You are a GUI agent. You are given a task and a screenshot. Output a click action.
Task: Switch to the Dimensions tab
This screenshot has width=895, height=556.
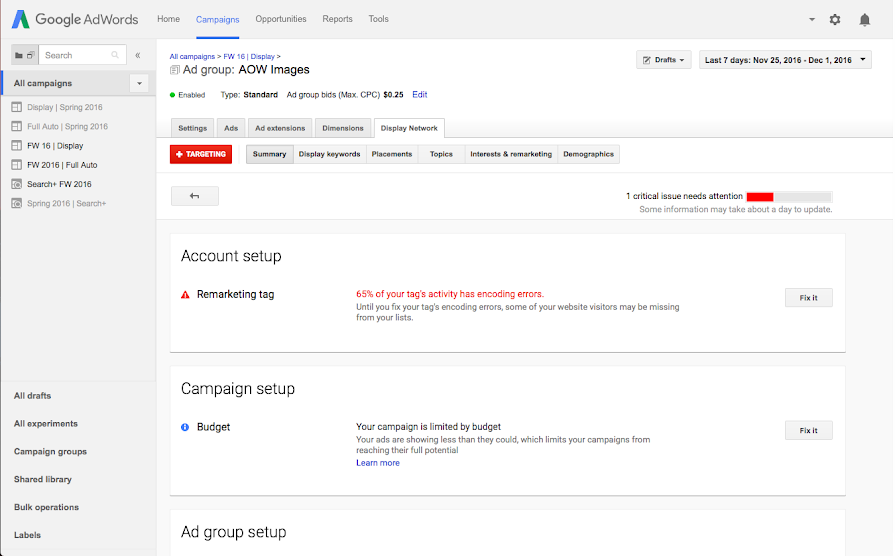click(343, 128)
